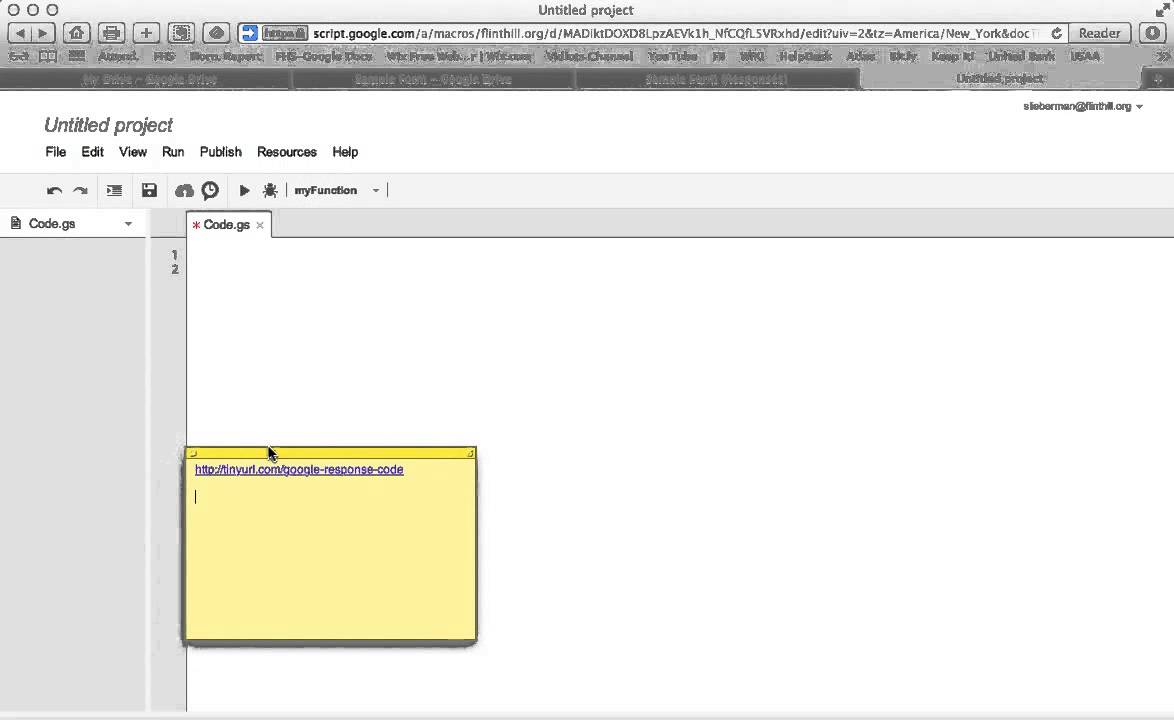Click the sticky note's top-right corner box

[470, 453]
